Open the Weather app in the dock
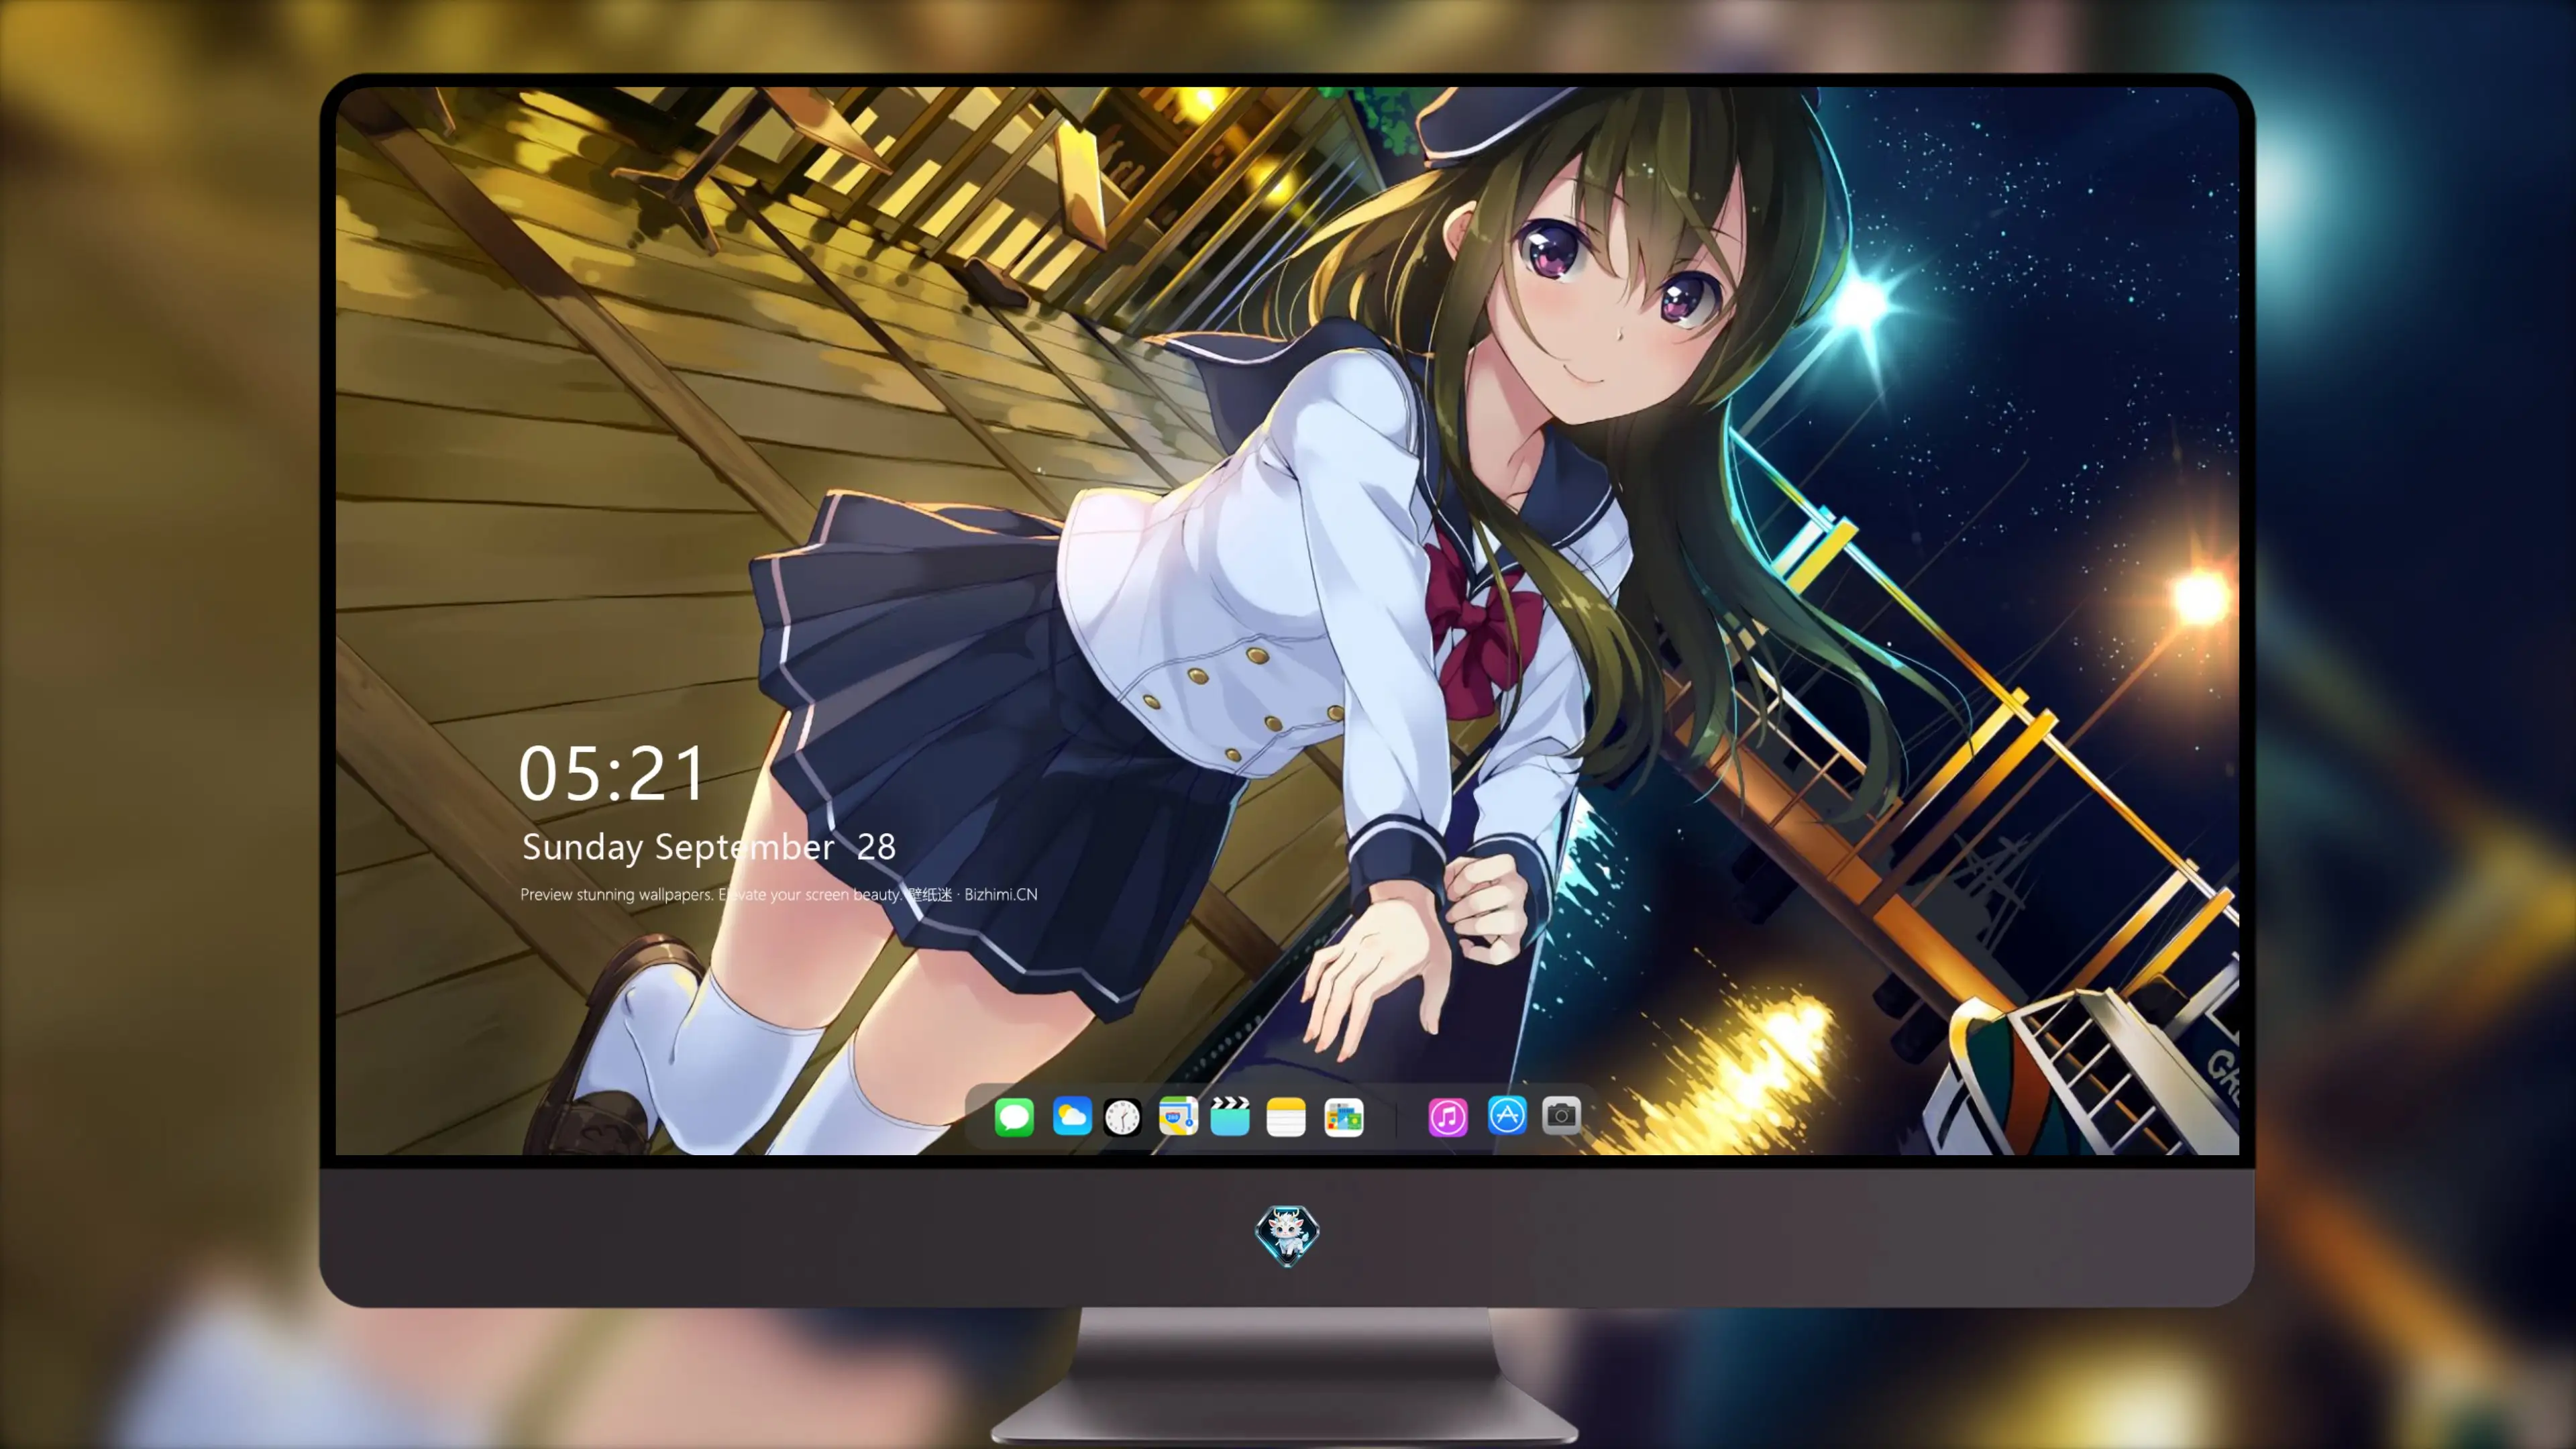 (1072, 1116)
